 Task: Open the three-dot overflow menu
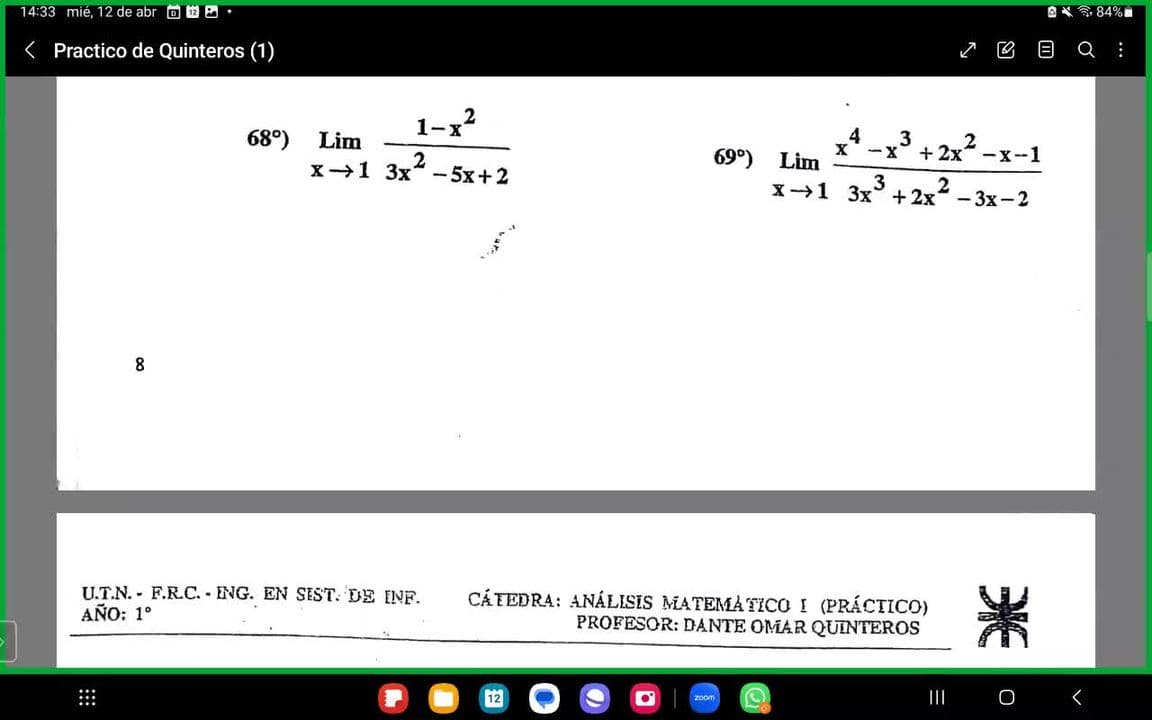pos(1121,50)
